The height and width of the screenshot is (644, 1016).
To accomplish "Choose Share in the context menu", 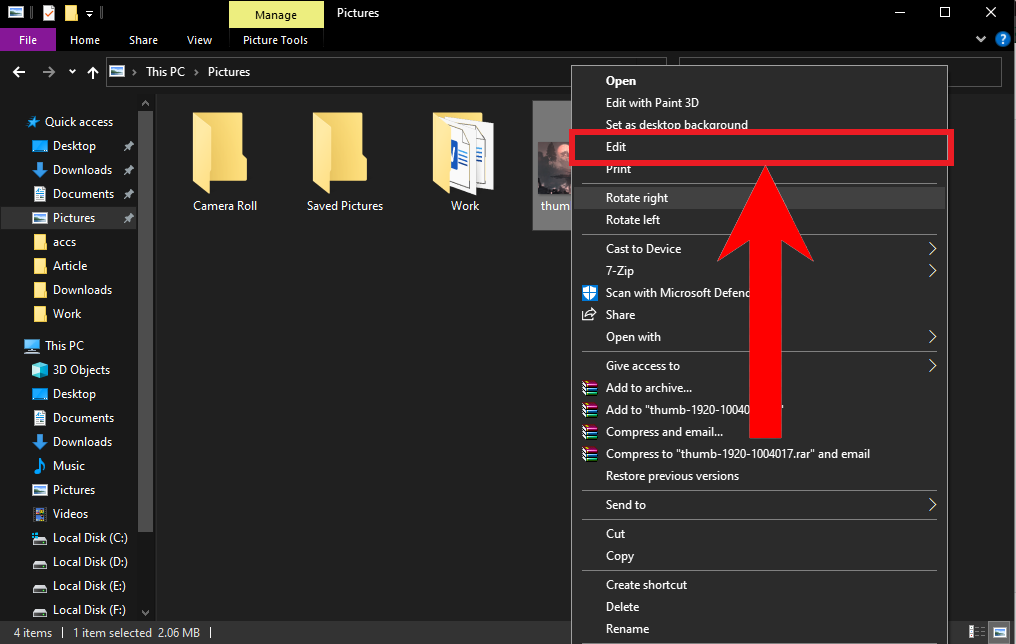I will pyautogui.click(x=759, y=315).
